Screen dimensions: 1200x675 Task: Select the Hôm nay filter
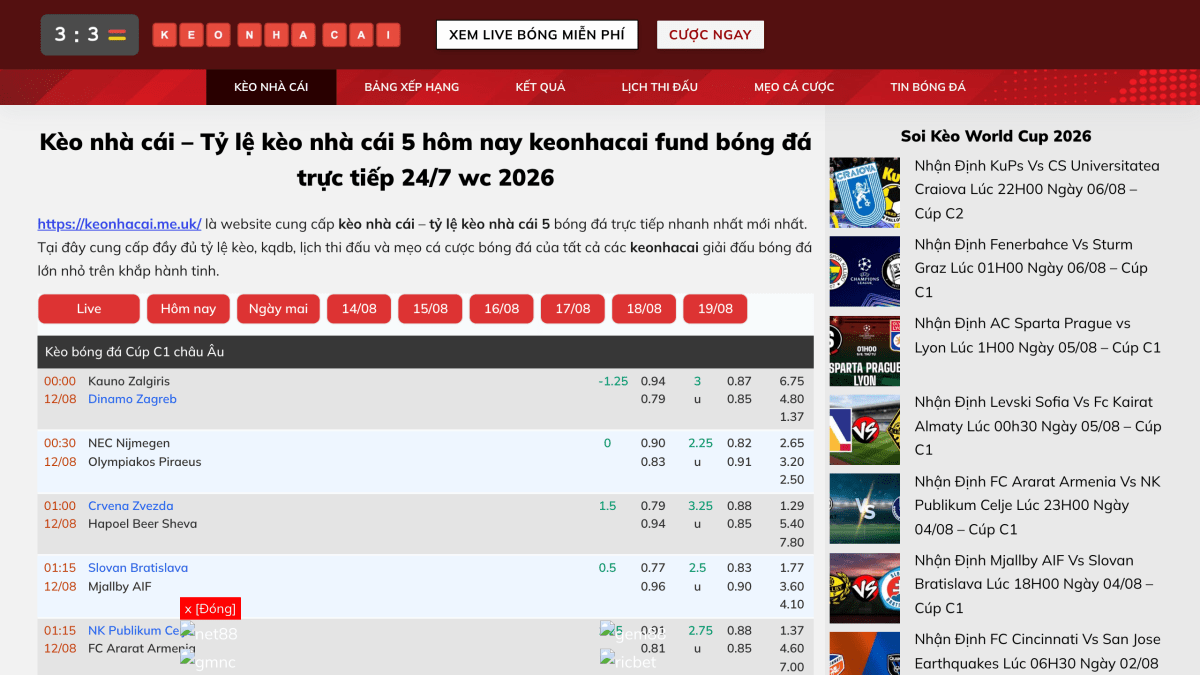tap(189, 309)
